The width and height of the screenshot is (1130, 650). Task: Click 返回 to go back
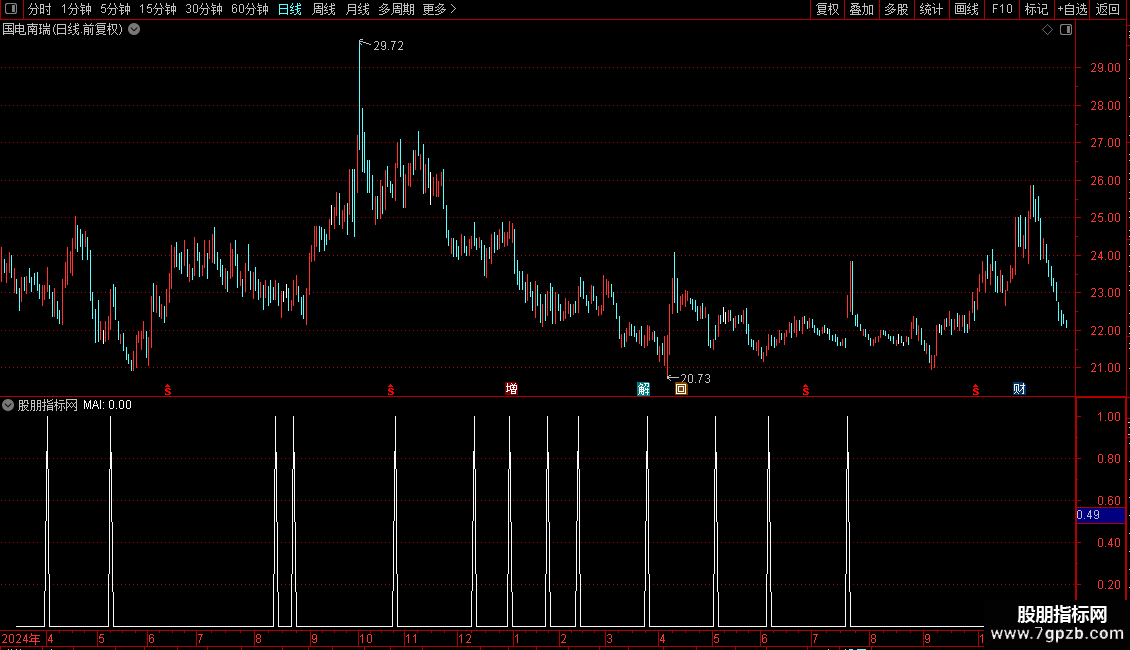tap(1108, 9)
